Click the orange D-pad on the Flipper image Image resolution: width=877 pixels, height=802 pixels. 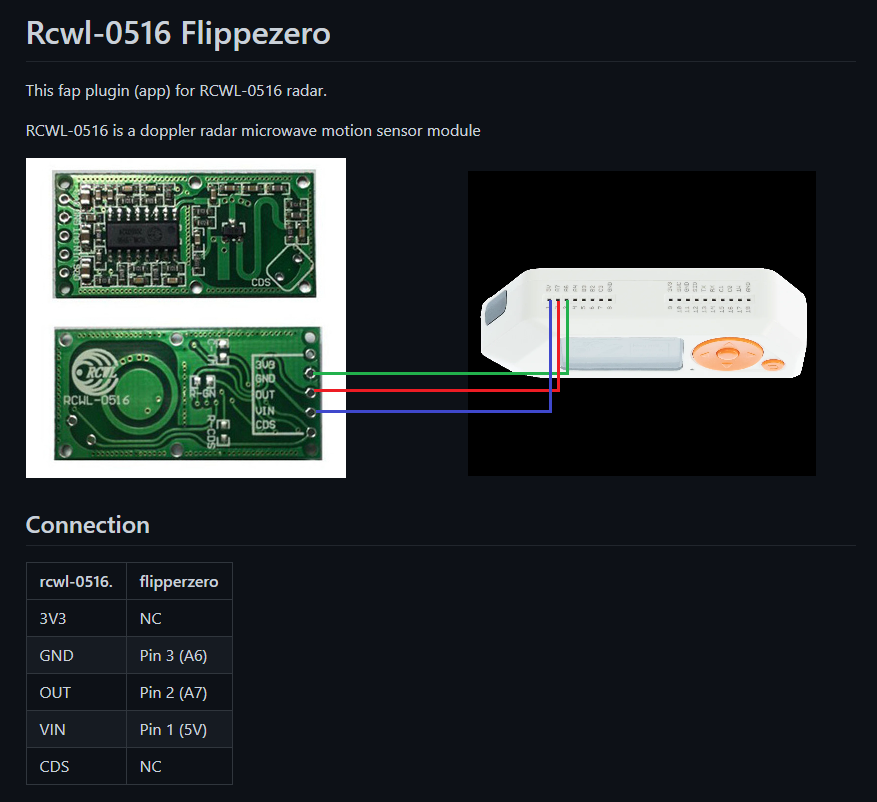click(x=728, y=353)
